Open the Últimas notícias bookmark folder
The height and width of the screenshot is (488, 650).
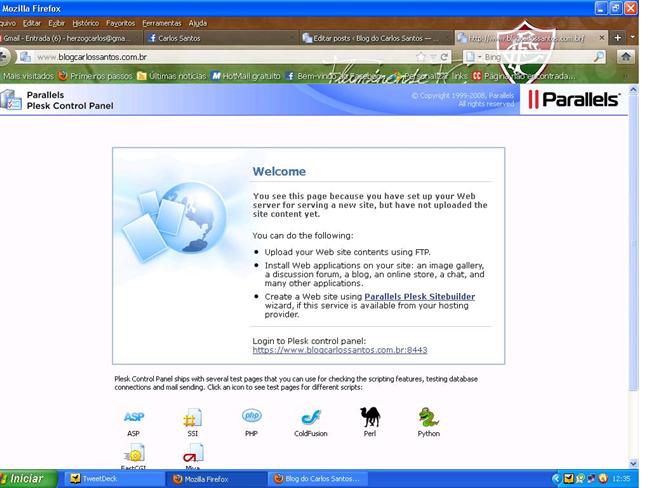point(172,76)
